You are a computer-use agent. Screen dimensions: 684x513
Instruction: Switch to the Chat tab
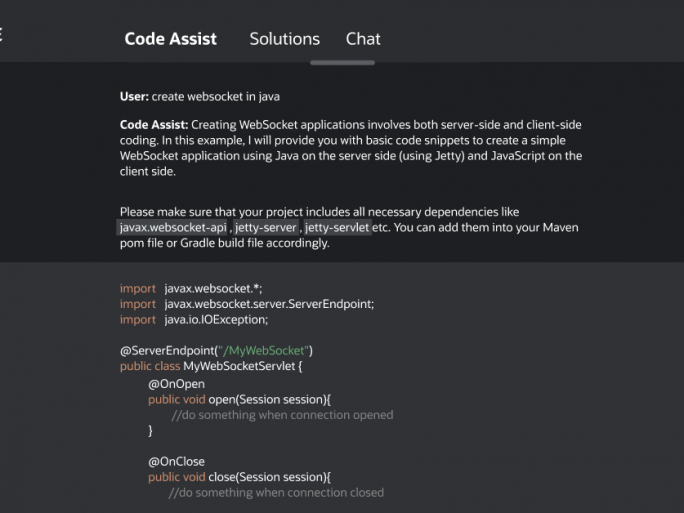pyautogui.click(x=363, y=39)
